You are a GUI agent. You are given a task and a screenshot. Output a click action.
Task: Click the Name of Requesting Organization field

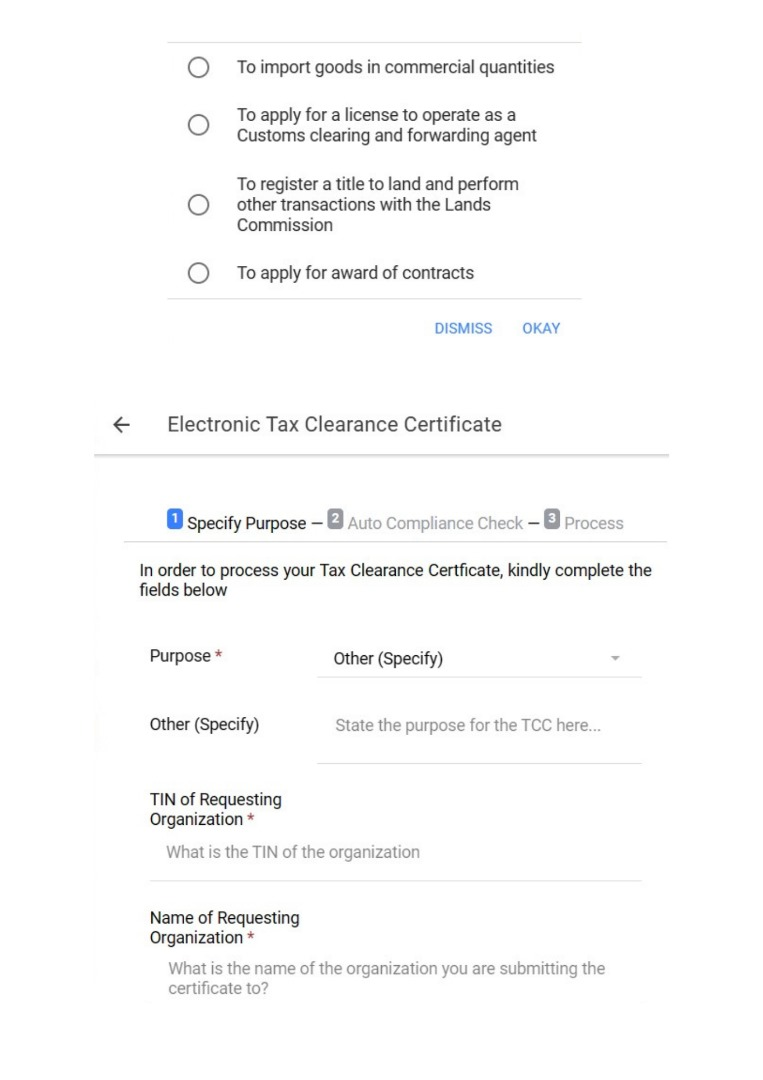(395, 977)
